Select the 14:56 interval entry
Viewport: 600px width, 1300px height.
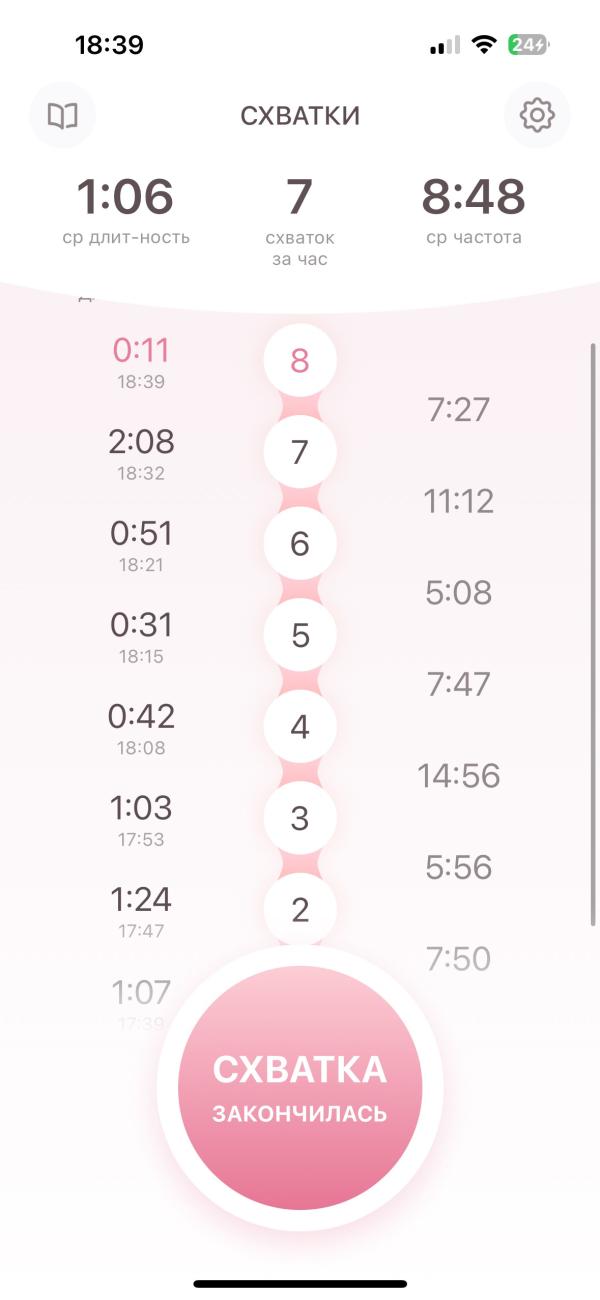[459, 776]
